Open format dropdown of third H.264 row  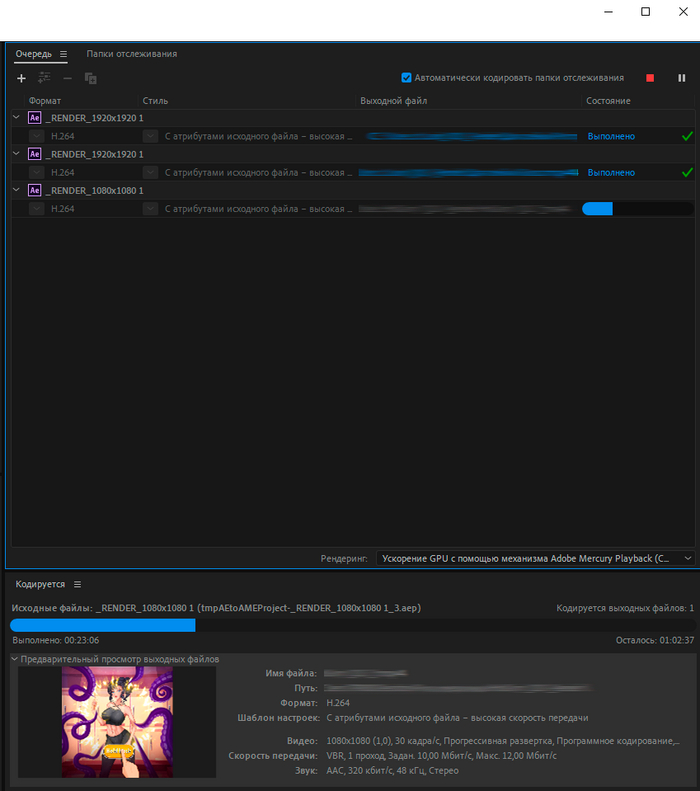point(36,209)
